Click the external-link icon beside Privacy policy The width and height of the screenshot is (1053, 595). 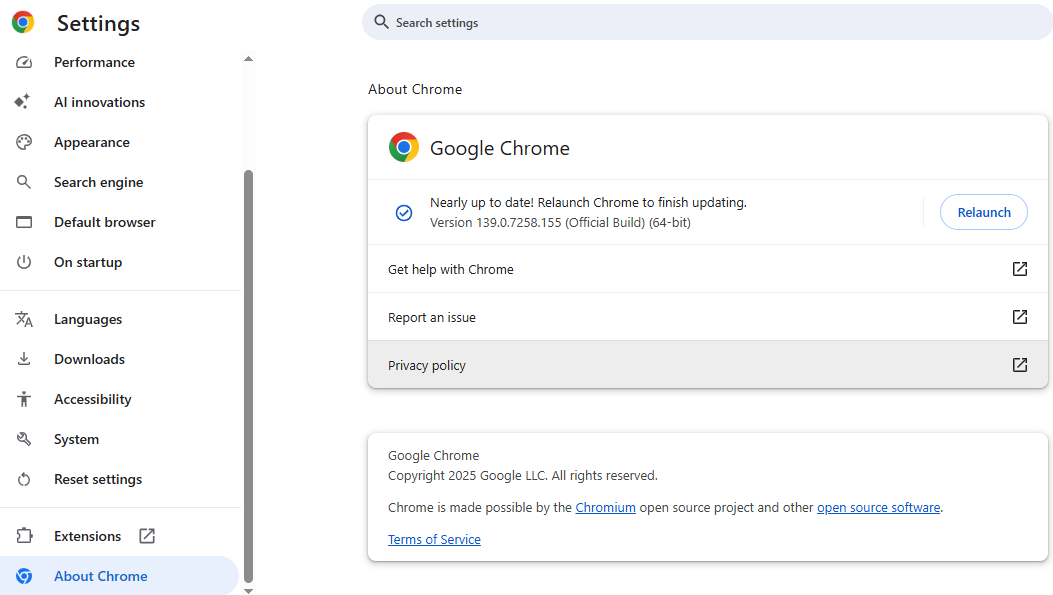point(1019,364)
